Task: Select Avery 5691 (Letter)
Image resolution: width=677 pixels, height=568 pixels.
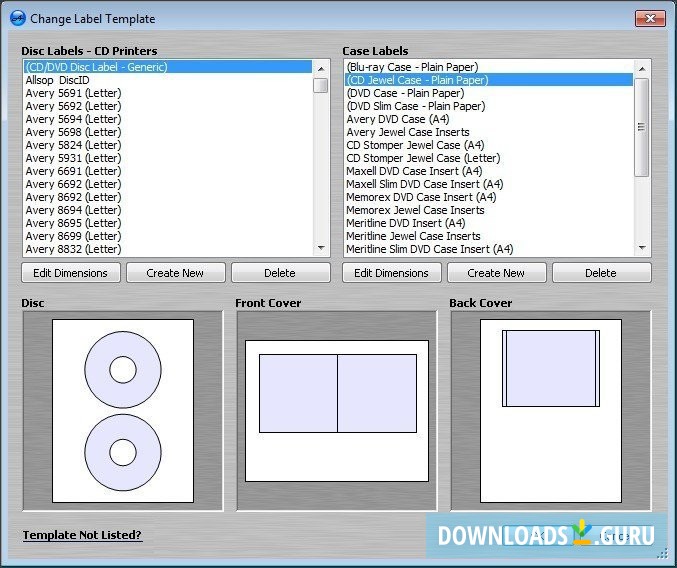Action: pyautogui.click(x=168, y=93)
